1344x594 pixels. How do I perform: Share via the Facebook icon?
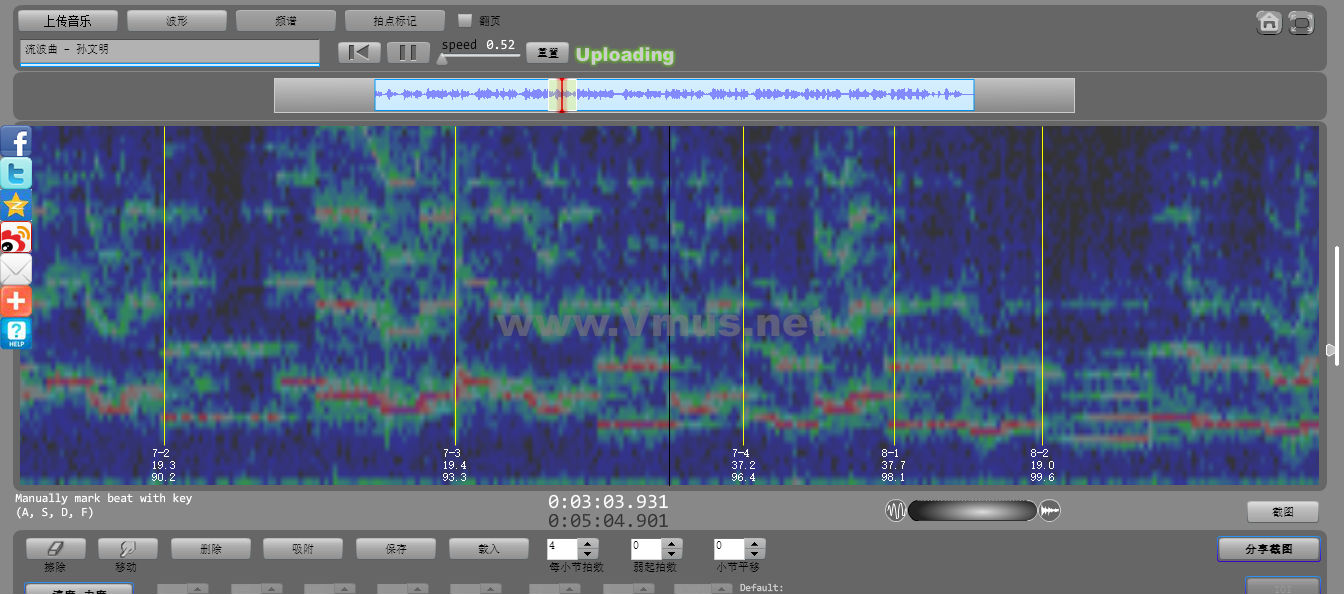click(16, 142)
